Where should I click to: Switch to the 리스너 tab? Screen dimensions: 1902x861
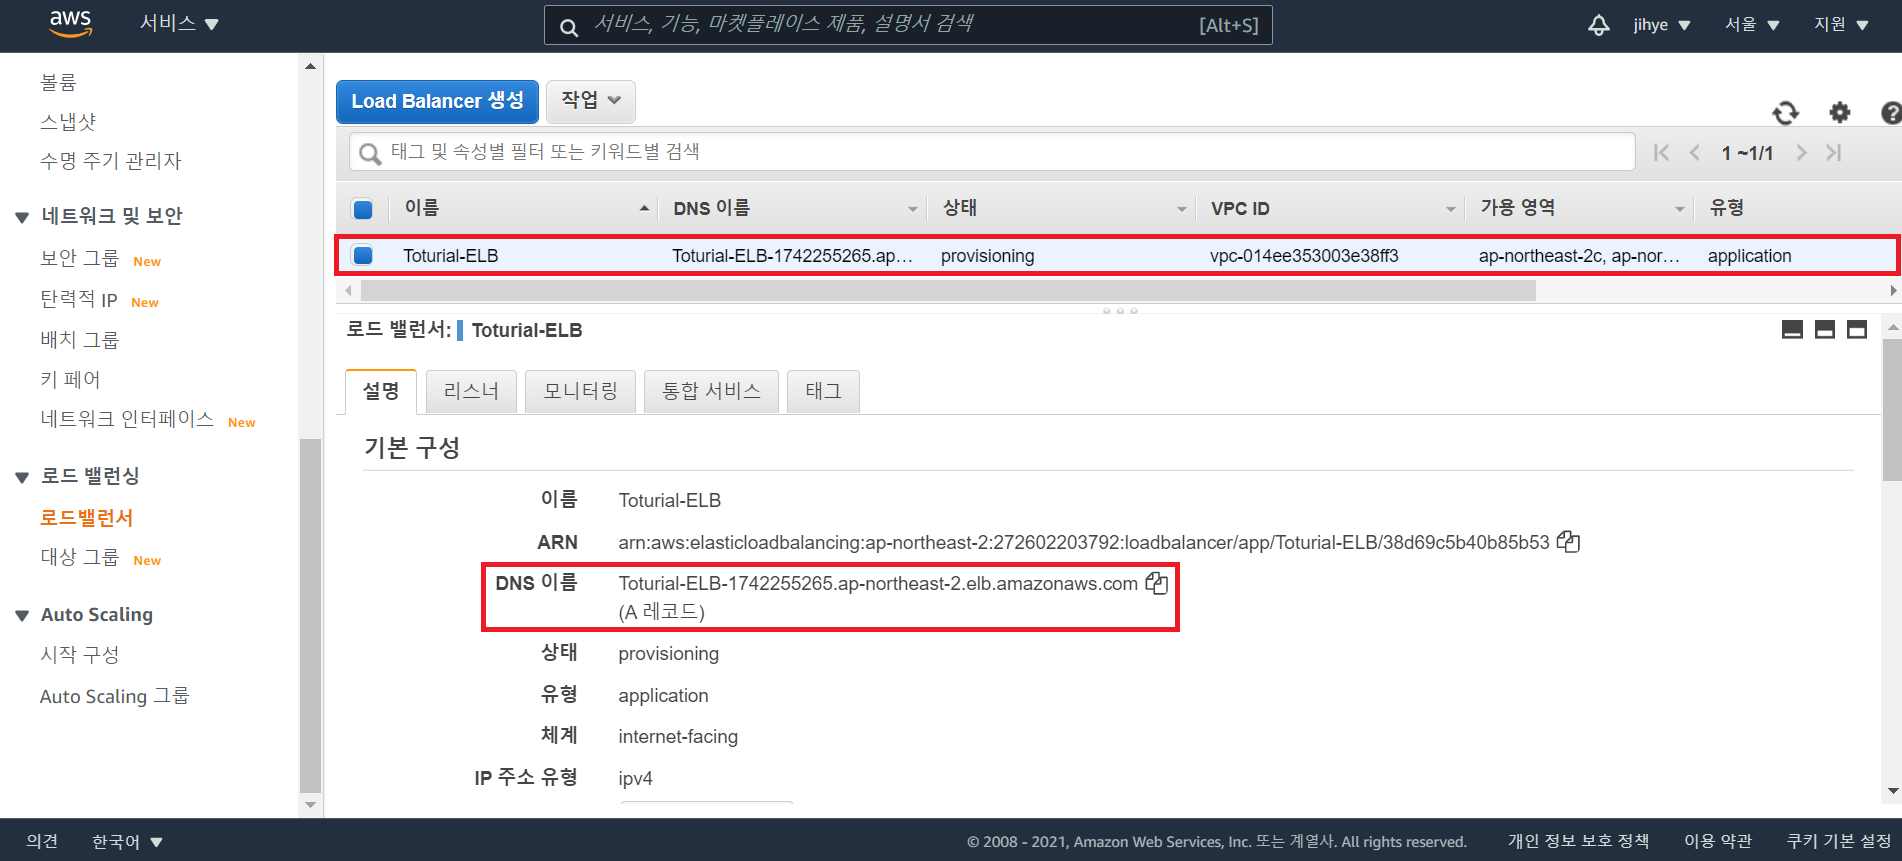[471, 391]
